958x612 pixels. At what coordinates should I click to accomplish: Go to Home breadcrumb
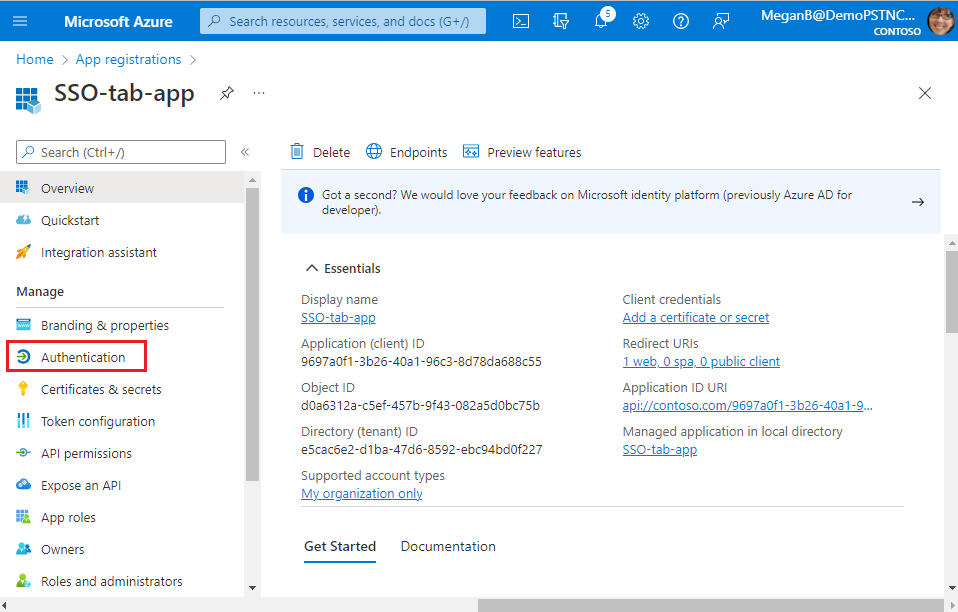tap(35, 59)
